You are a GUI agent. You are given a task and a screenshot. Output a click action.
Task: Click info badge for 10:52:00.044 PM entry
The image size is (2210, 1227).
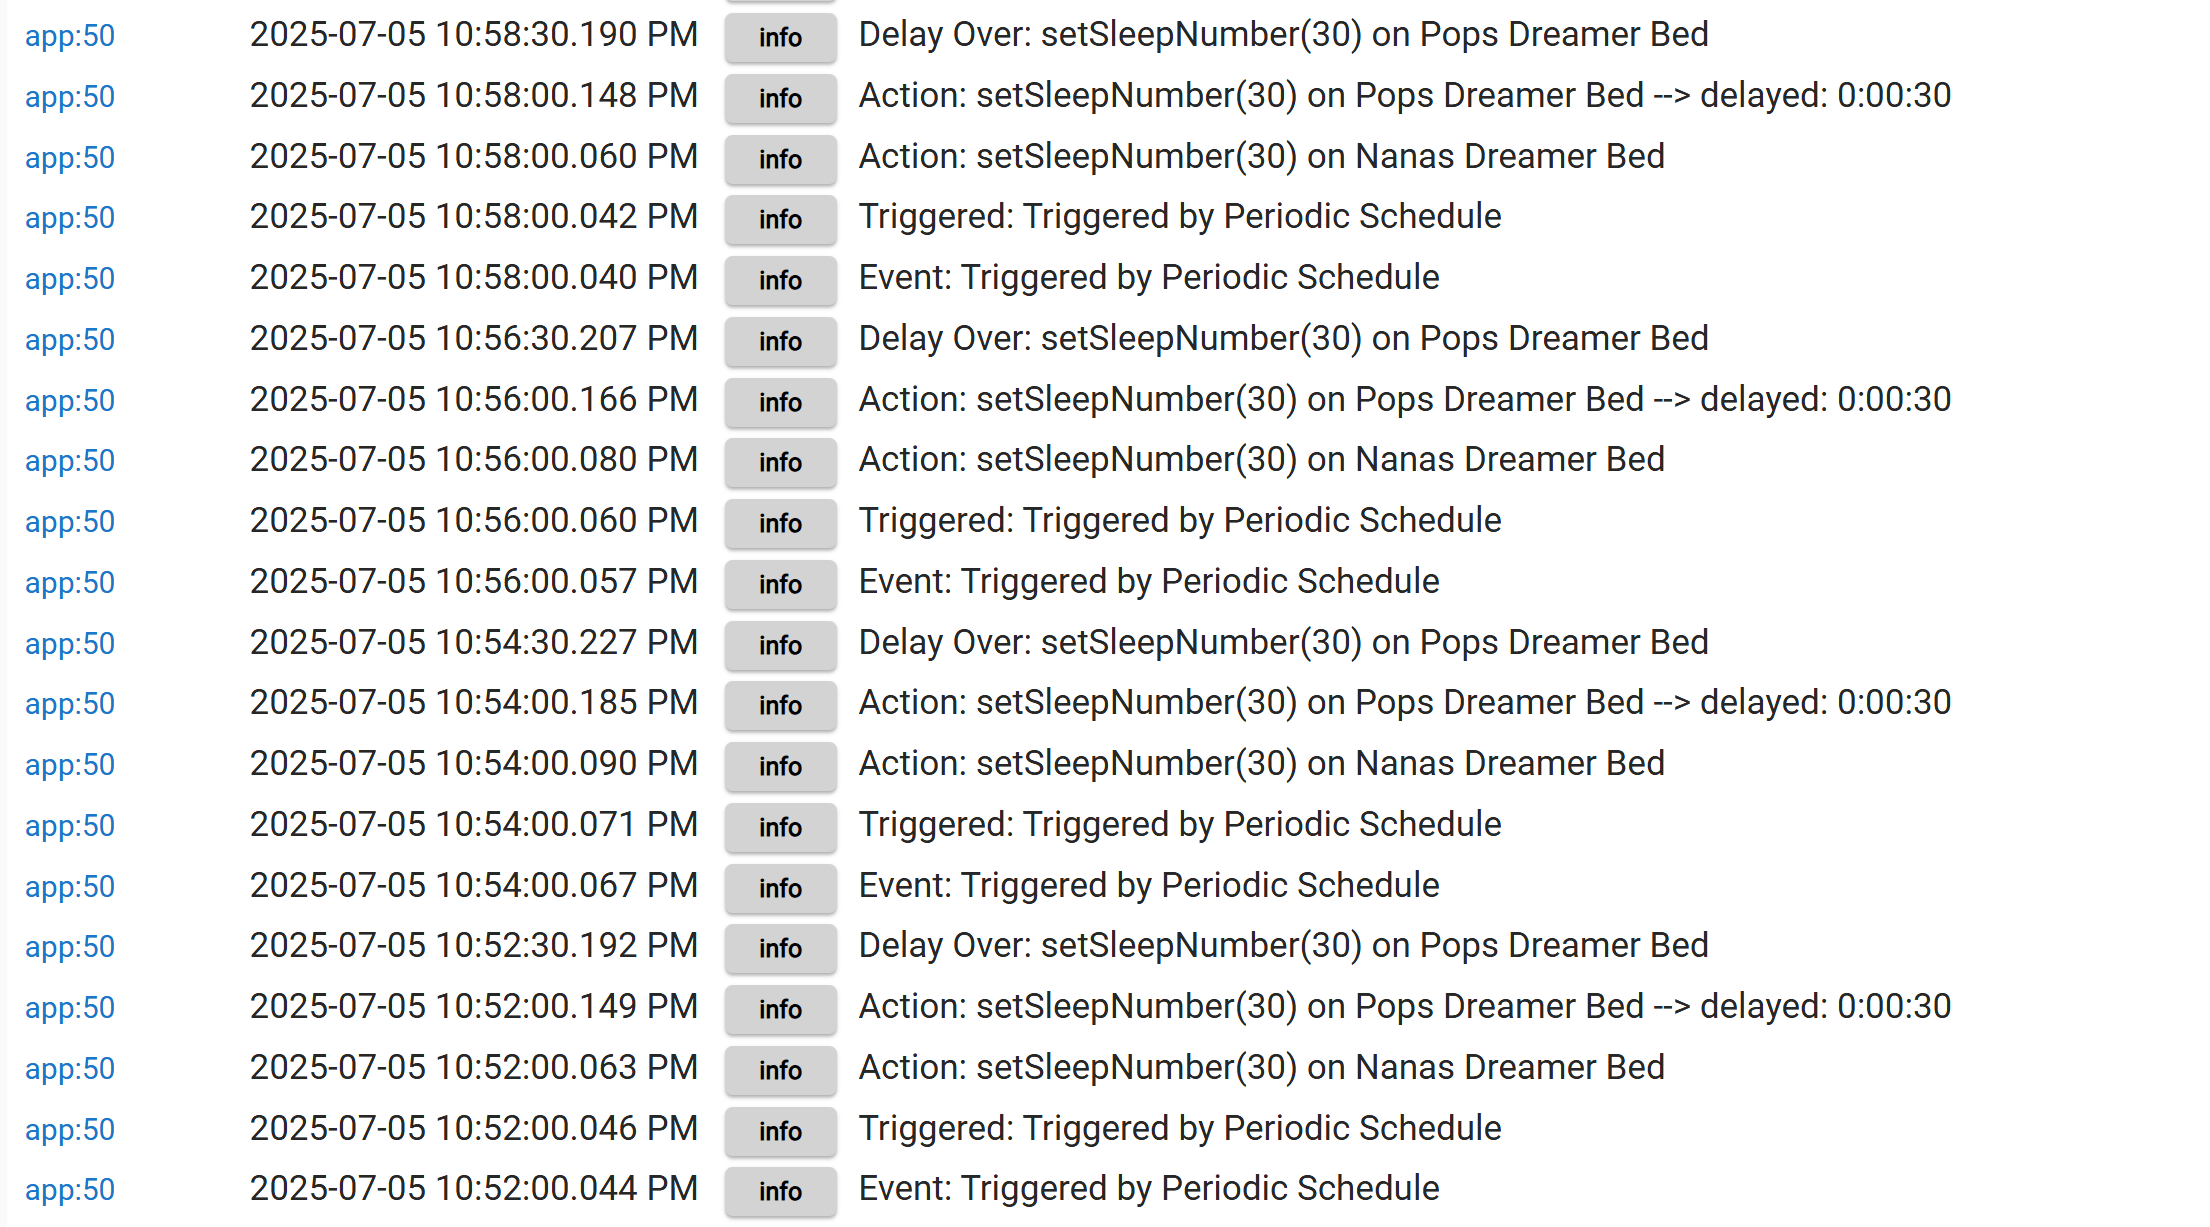pyautogui.click(x=780, y=1191)
